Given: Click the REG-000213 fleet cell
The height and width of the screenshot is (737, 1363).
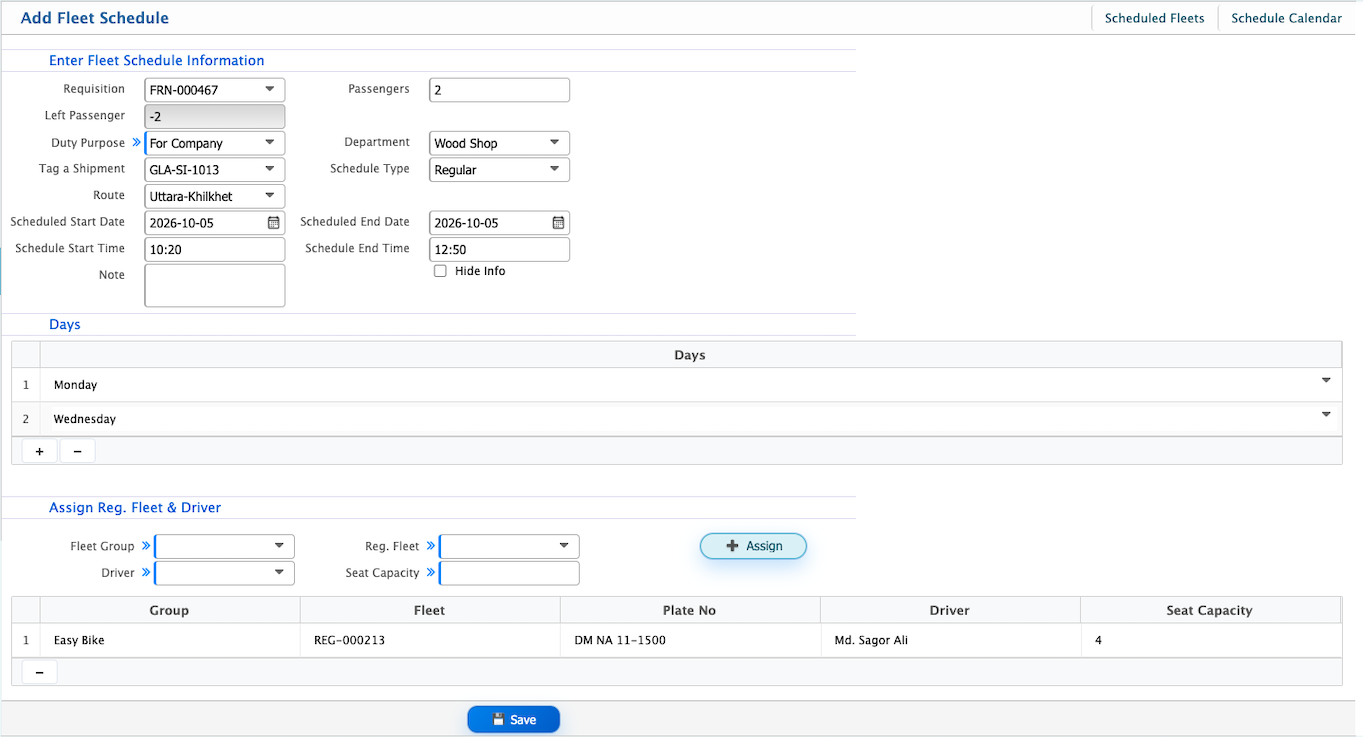Looking at the screenshot, I should coord(430,640).
